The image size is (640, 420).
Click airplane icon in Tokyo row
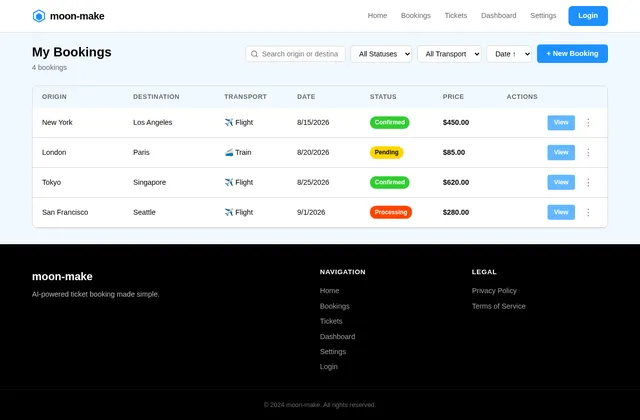point(229,182)
